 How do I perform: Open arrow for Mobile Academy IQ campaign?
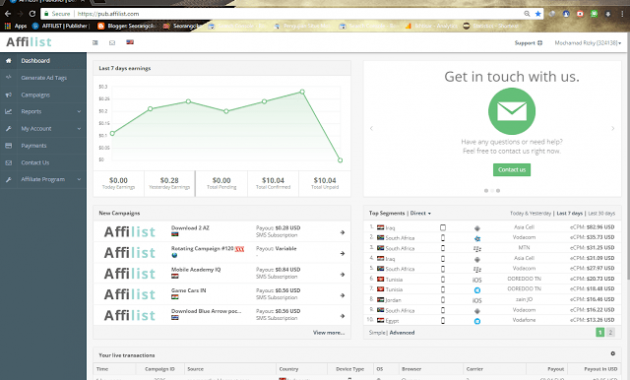(342, 274)
